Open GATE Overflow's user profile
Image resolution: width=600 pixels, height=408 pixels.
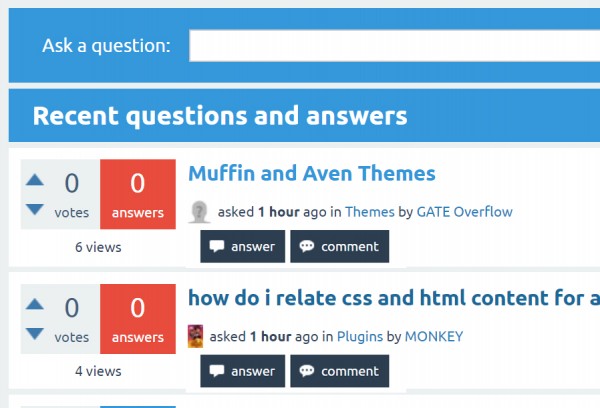[464, 212]
